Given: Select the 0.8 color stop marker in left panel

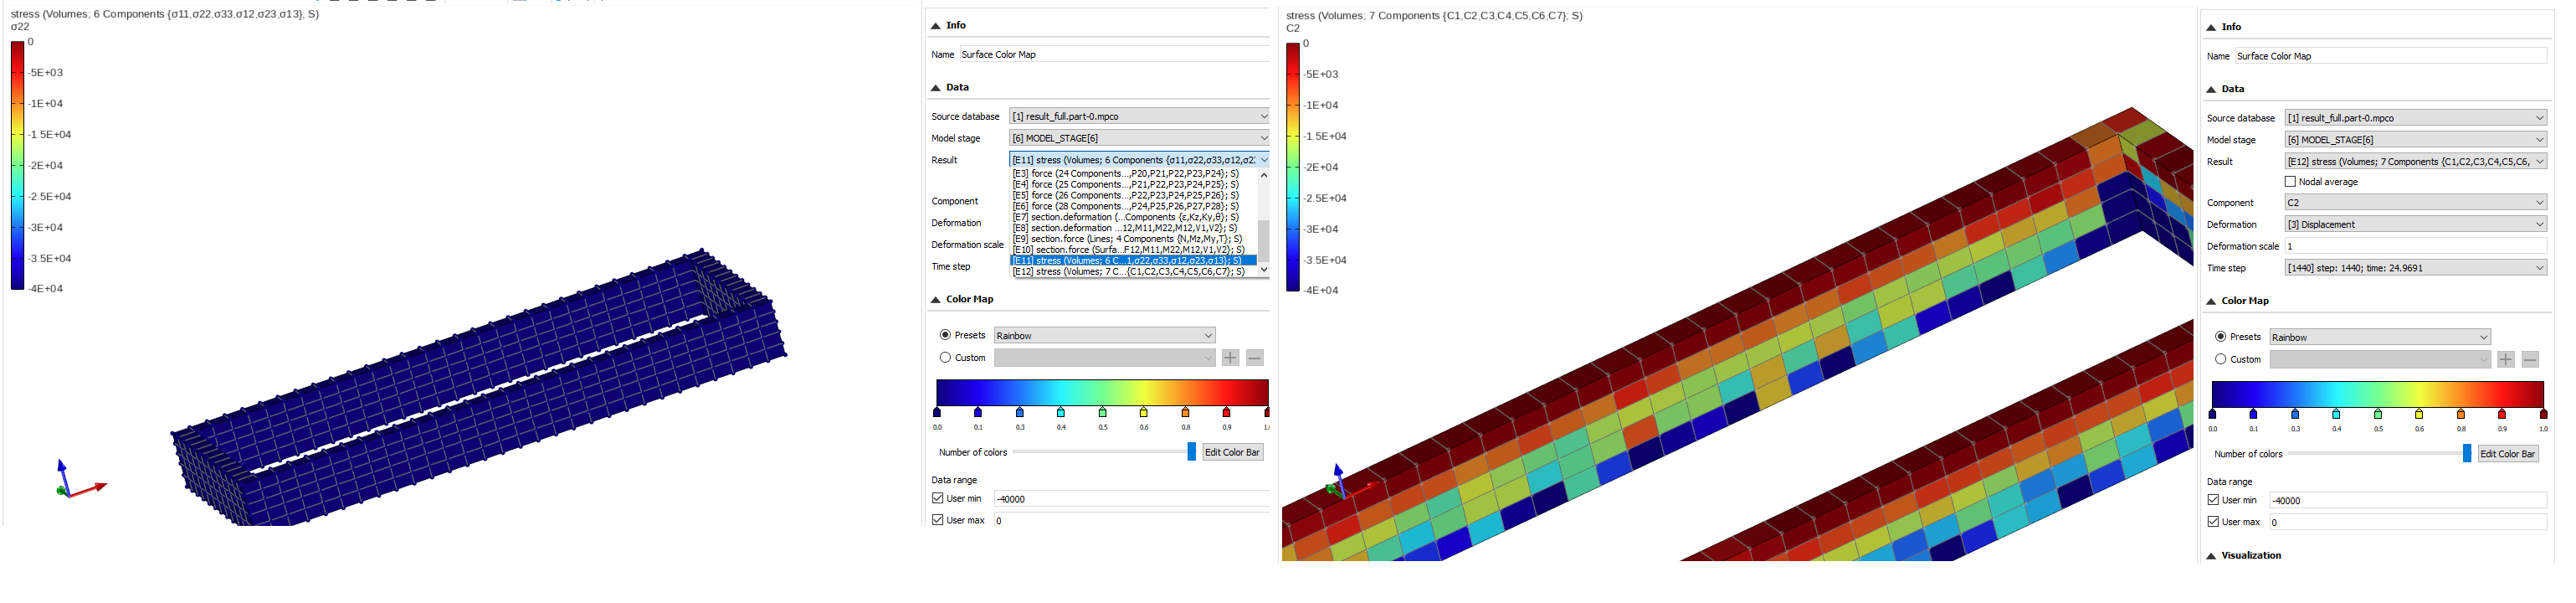Looking at the screenshot, I should pyautogui.click(x=1186, y=412).
